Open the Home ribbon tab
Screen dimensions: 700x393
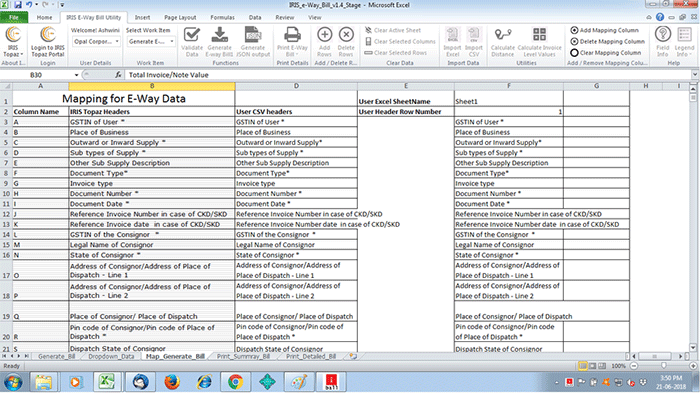(44, 17)
